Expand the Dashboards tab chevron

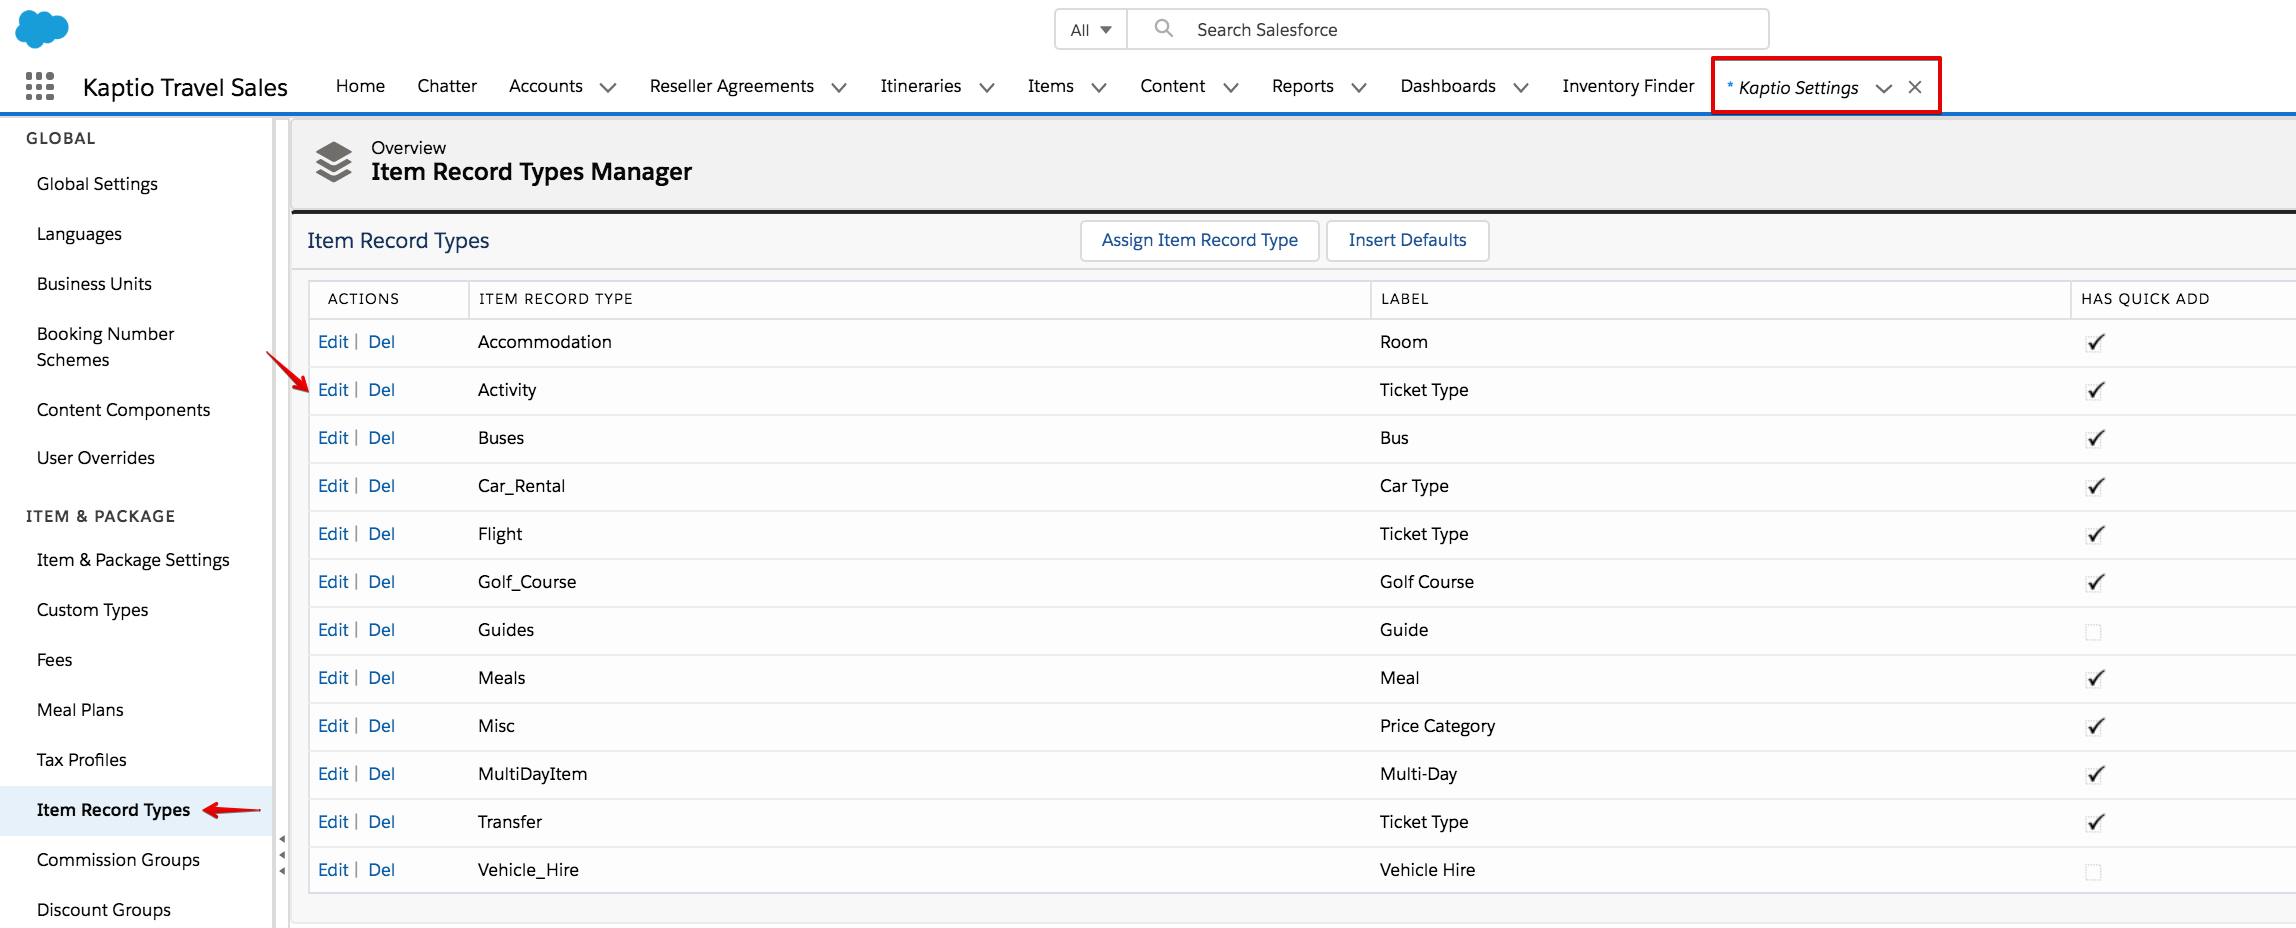(x=1521, y=88)
